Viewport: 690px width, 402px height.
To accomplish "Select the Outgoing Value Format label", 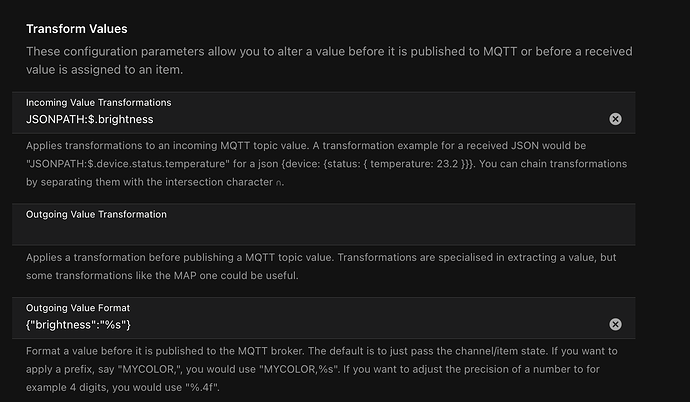I will (x=78, y=308).
